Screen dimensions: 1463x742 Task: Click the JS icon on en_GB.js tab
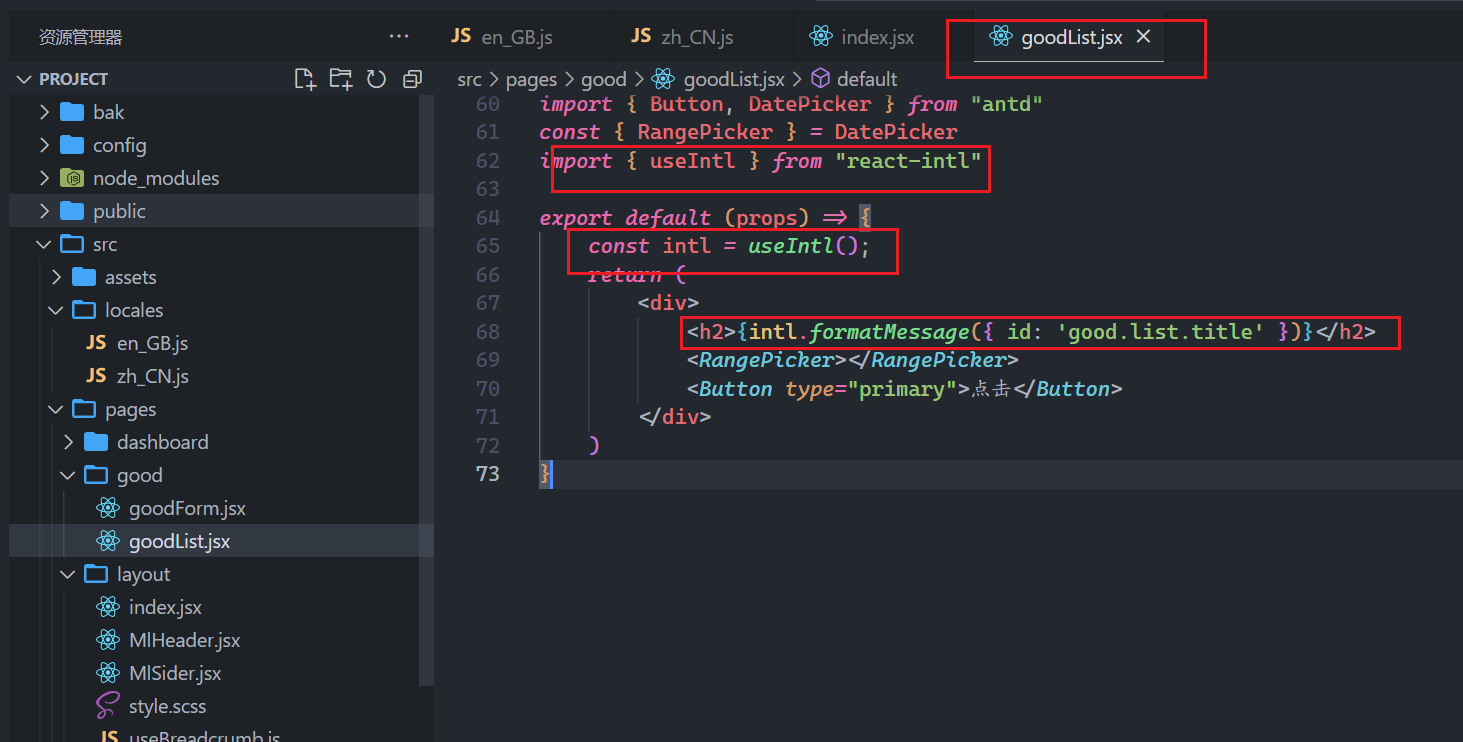click(461, 37)
